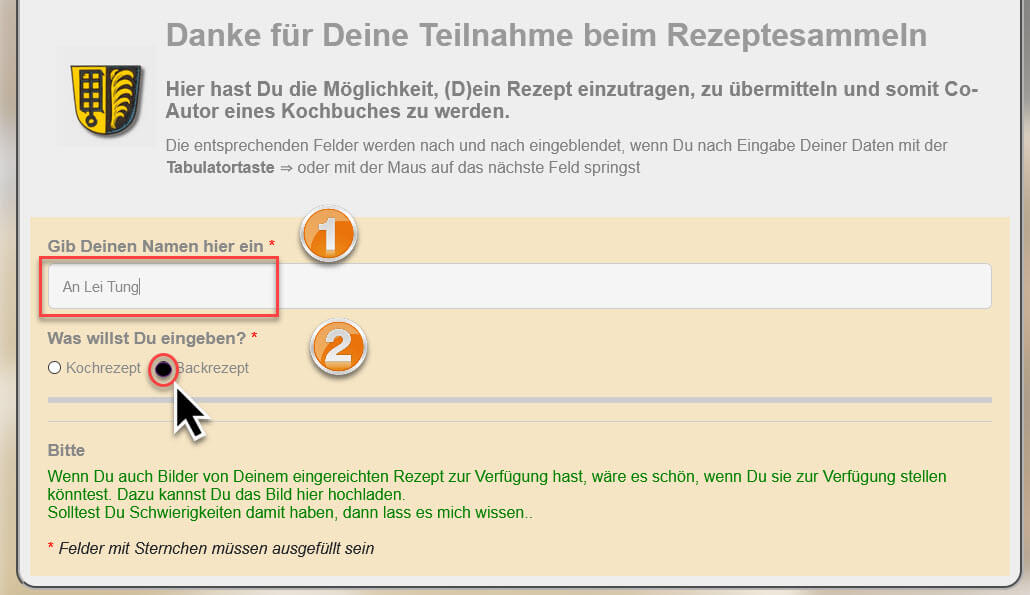Click the gray horizontal bar below the radio buttons
This screenshot has height=595, width=1030.
(520, 400)
